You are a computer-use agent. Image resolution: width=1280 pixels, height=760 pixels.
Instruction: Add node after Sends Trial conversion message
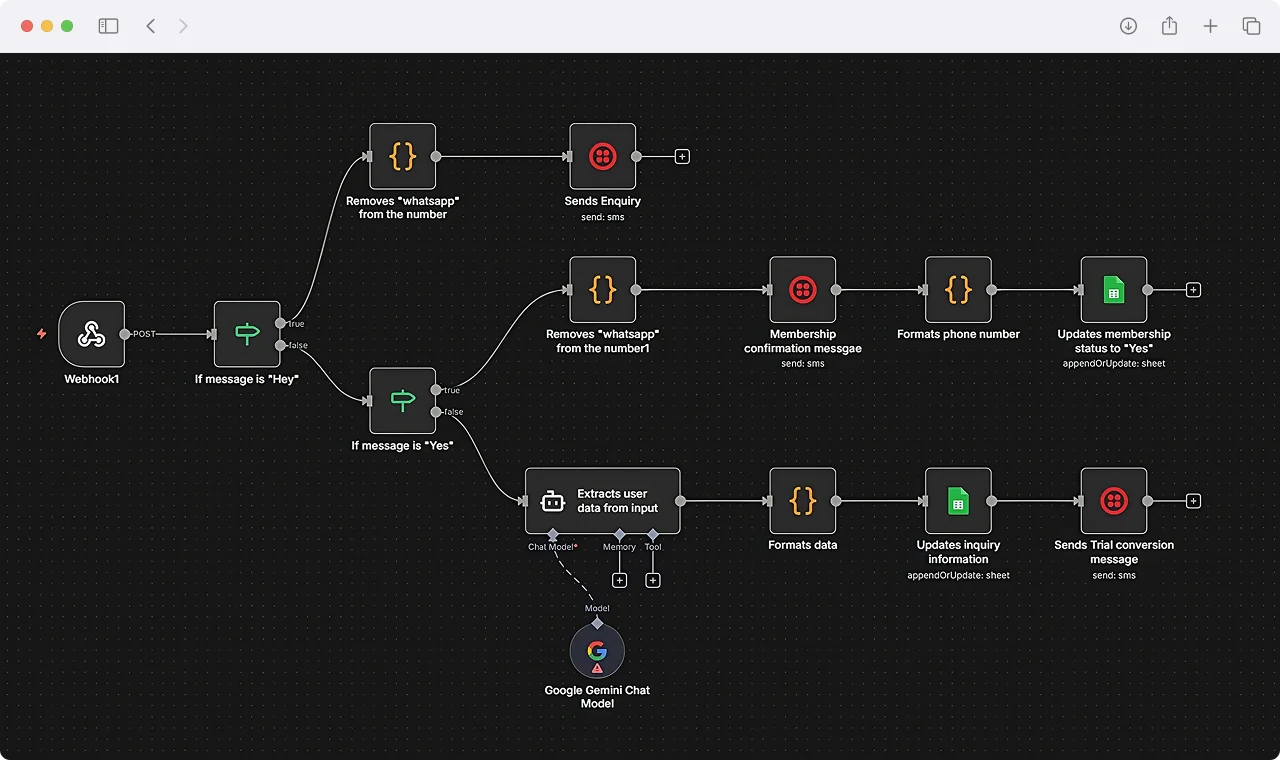pos(1193,501)
